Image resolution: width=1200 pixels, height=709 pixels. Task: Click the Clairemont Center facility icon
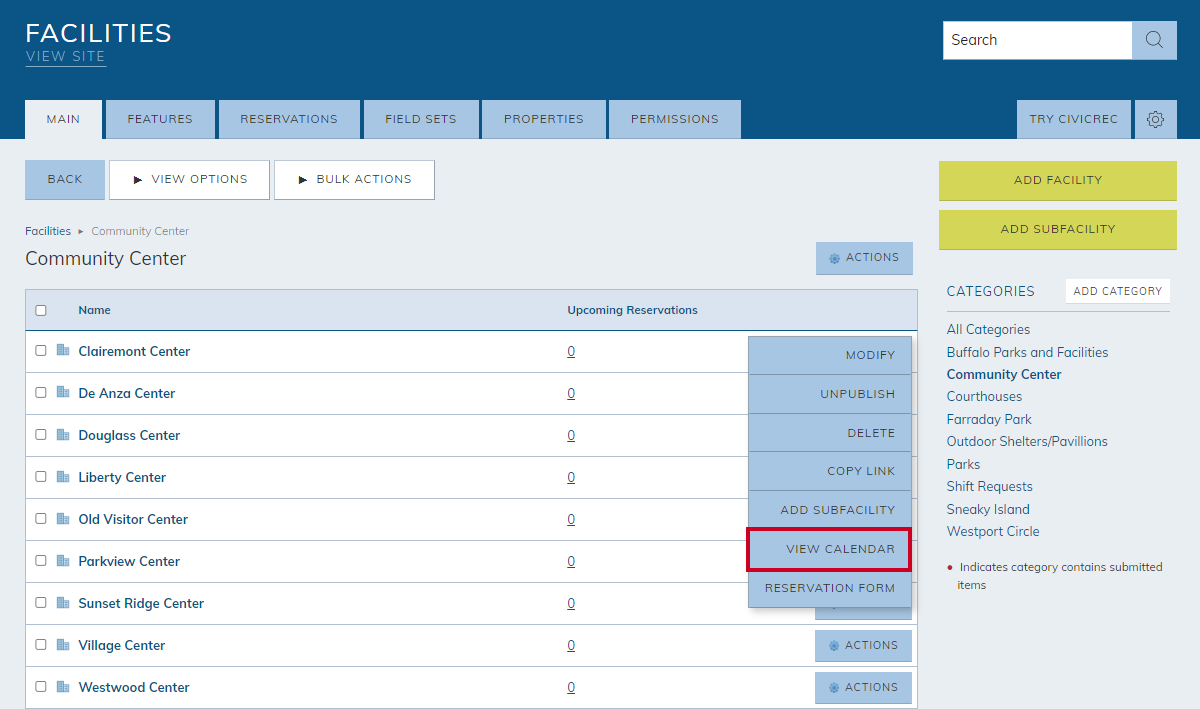pos(63,350)
